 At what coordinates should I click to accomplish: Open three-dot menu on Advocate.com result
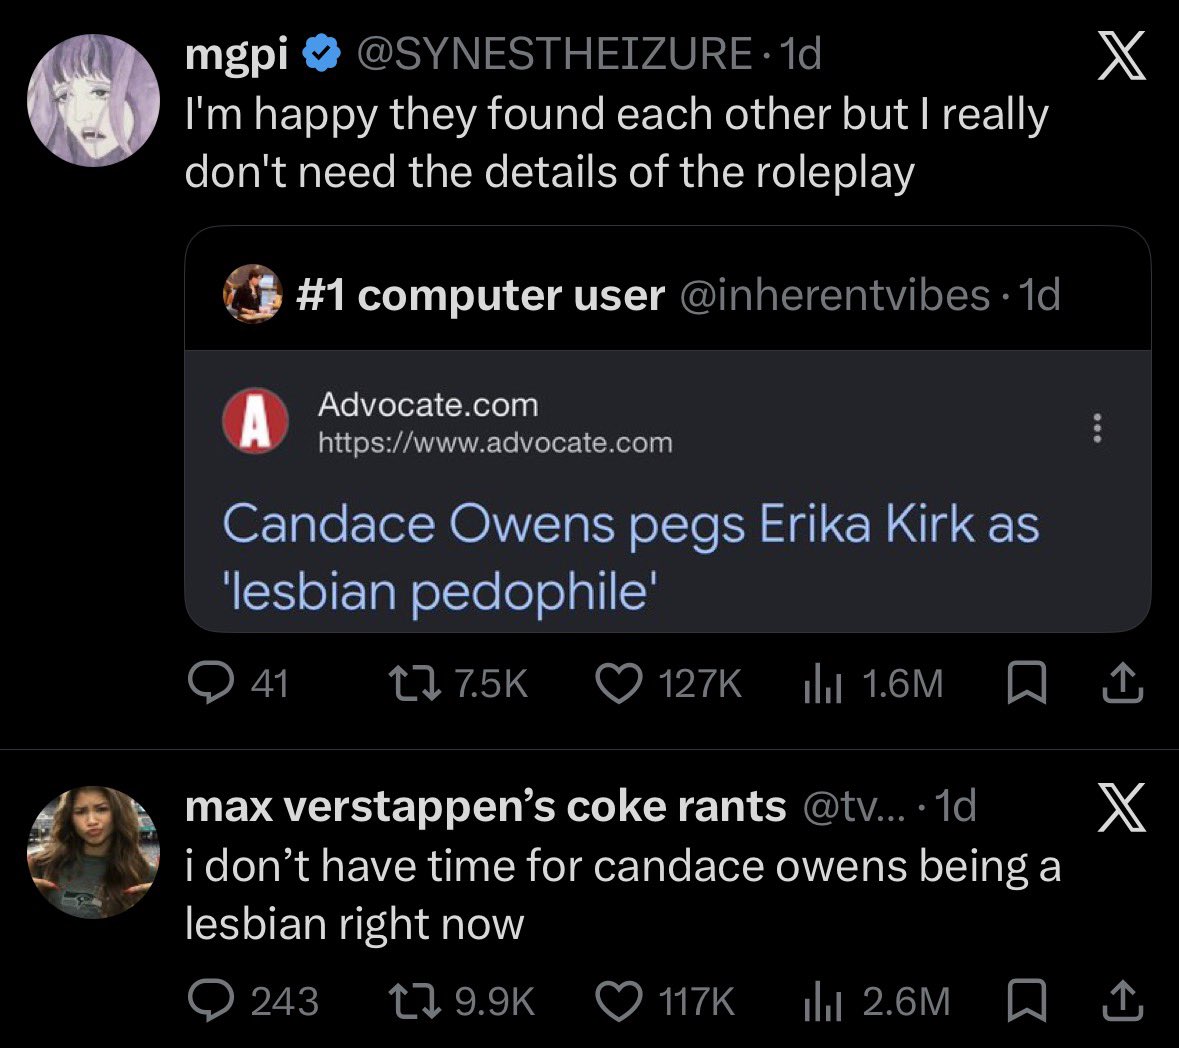tap(1097, 428)
